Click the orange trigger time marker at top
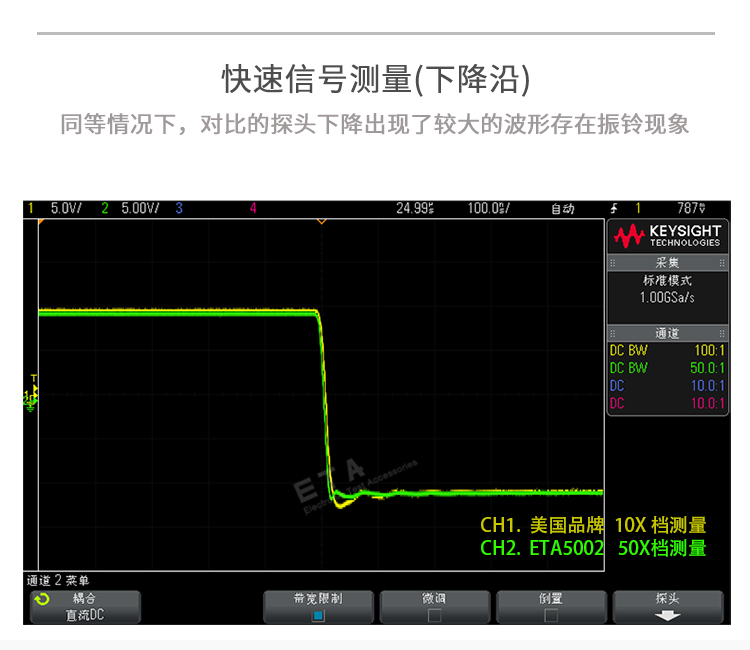Image resolution: width=750 pixels, height=650 pixels. [x=322, y=221]
